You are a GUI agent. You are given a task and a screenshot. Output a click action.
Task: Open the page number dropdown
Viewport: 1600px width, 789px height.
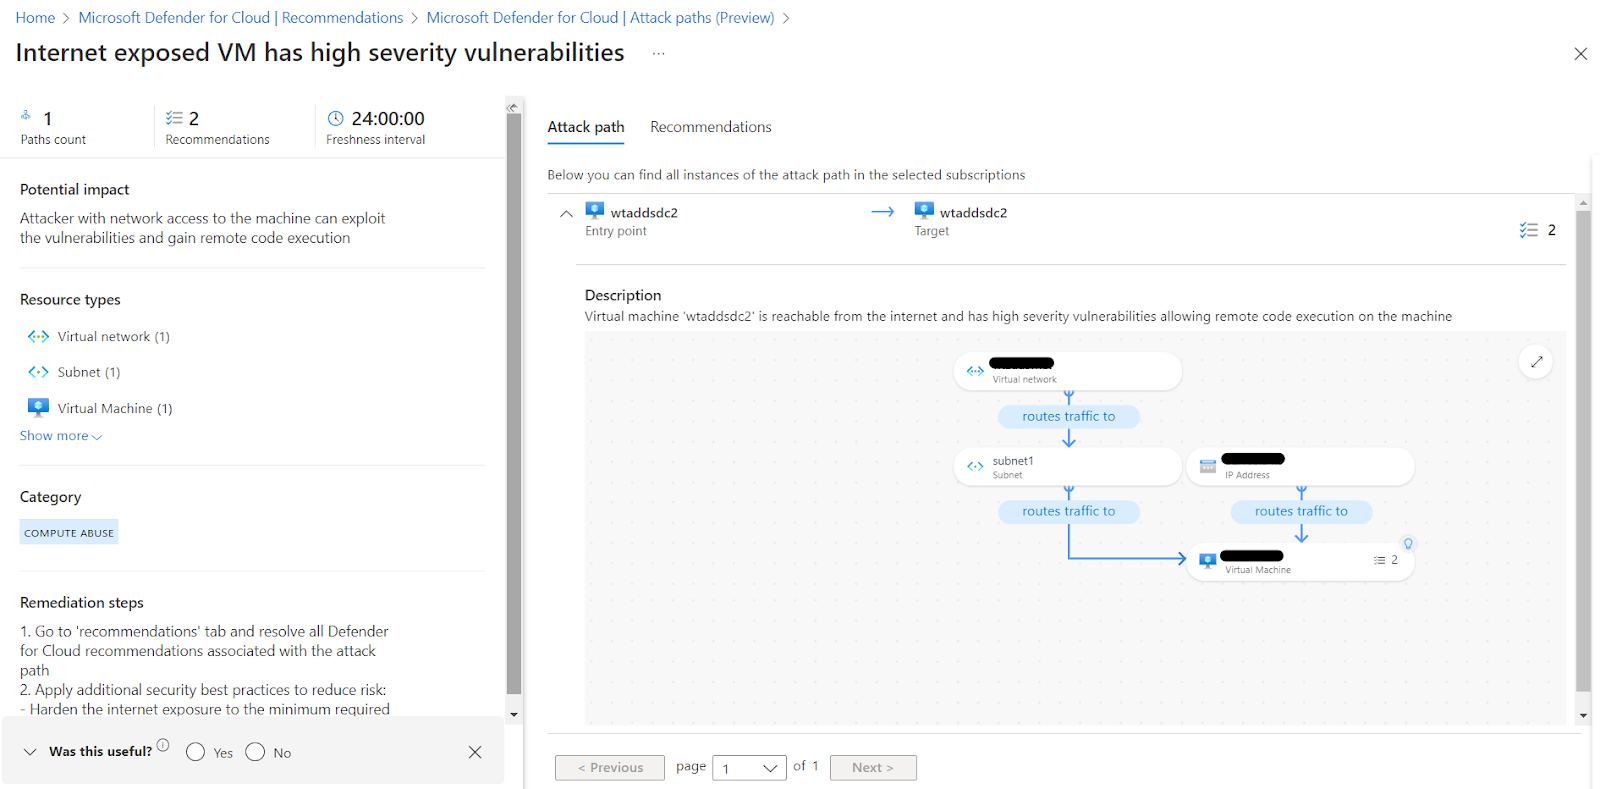[x=749, y=768]
